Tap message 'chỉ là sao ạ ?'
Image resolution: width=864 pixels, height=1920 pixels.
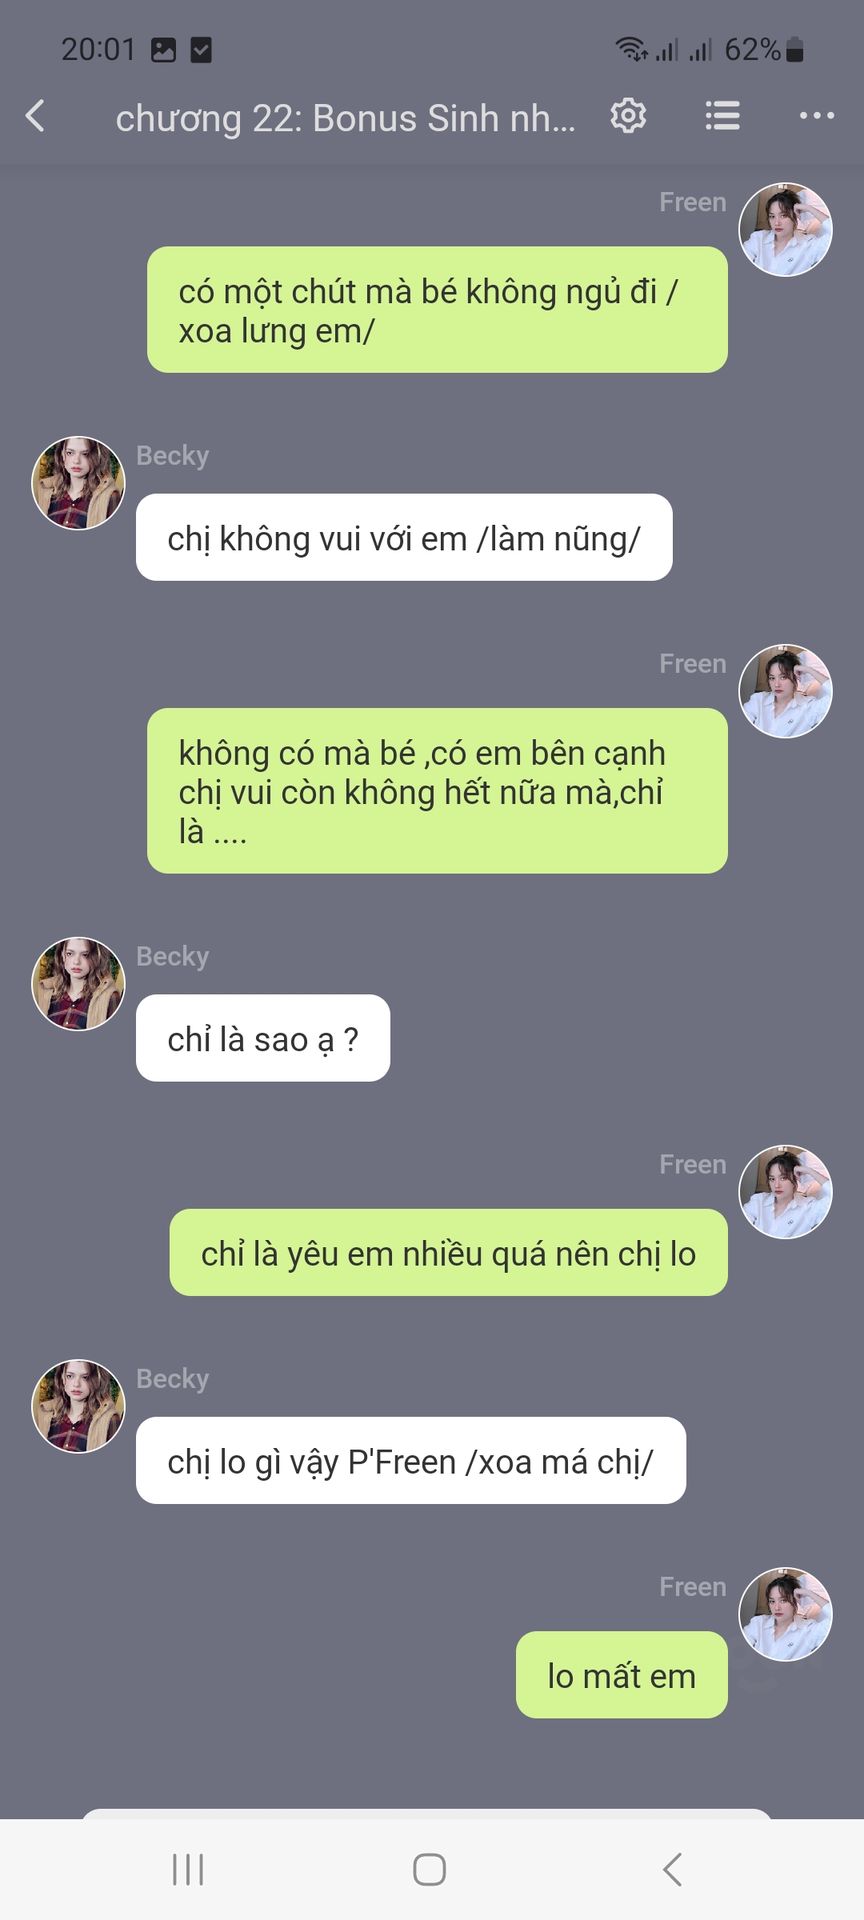pos(263,1038)
